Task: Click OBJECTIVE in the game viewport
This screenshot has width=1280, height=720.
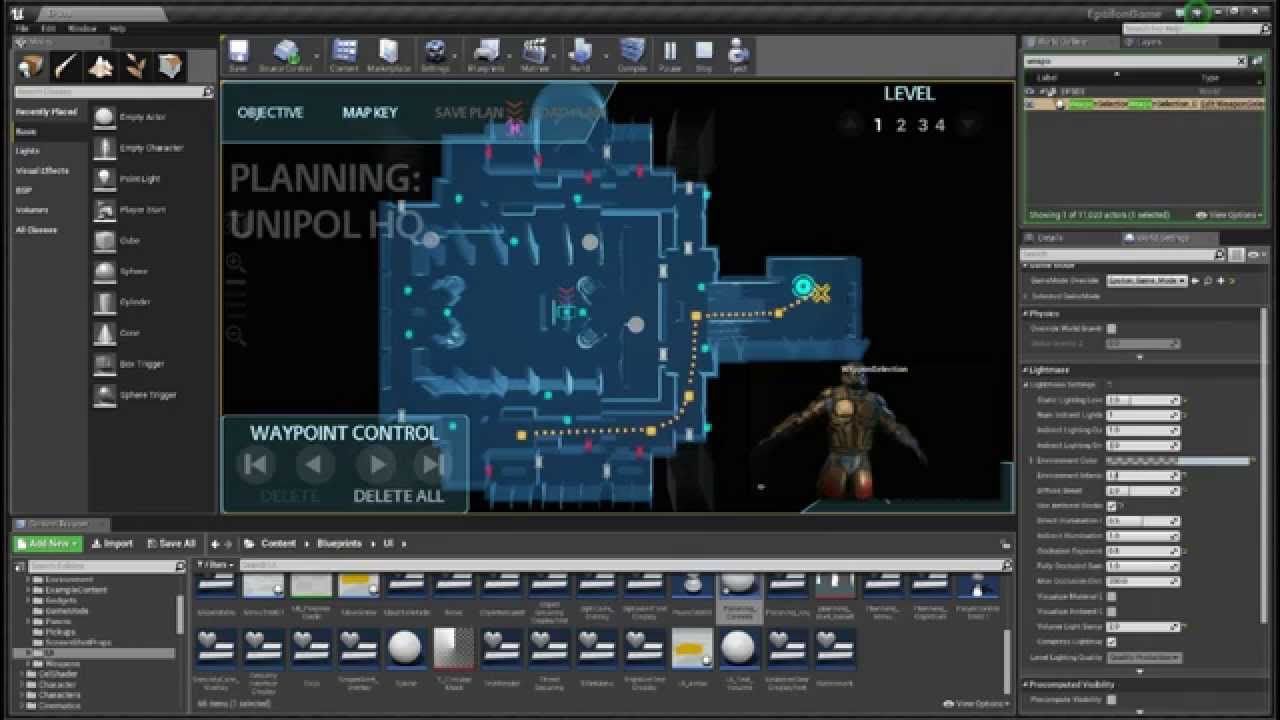Action: click(x=270, y=113)
